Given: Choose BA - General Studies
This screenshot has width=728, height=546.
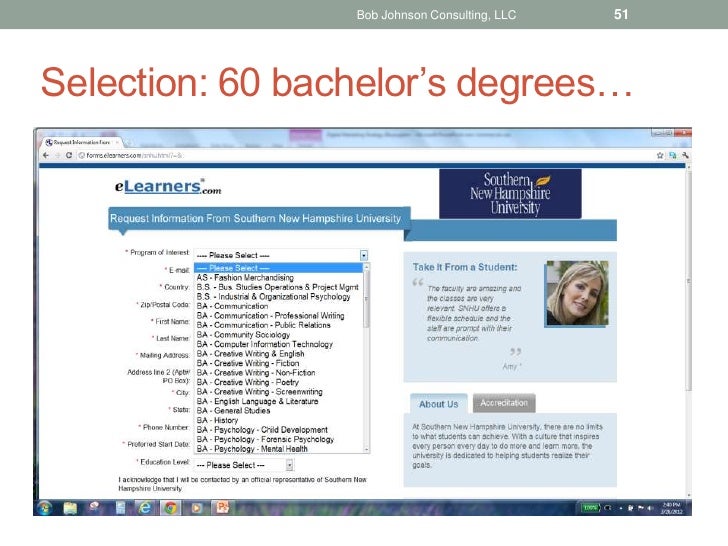Looking at the screenshot, I should (279, 410).
